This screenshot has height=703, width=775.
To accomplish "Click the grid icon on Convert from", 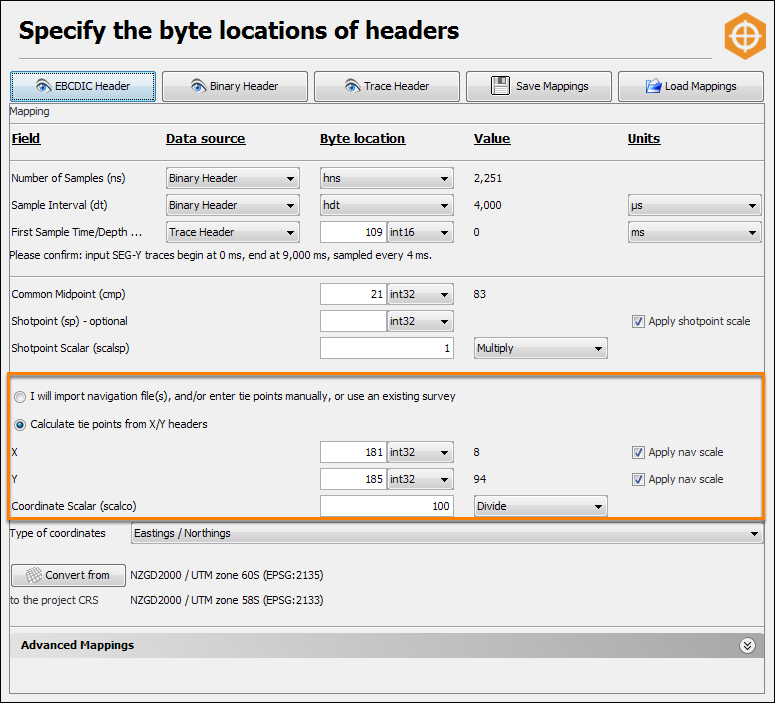I will tap(34, 575).
